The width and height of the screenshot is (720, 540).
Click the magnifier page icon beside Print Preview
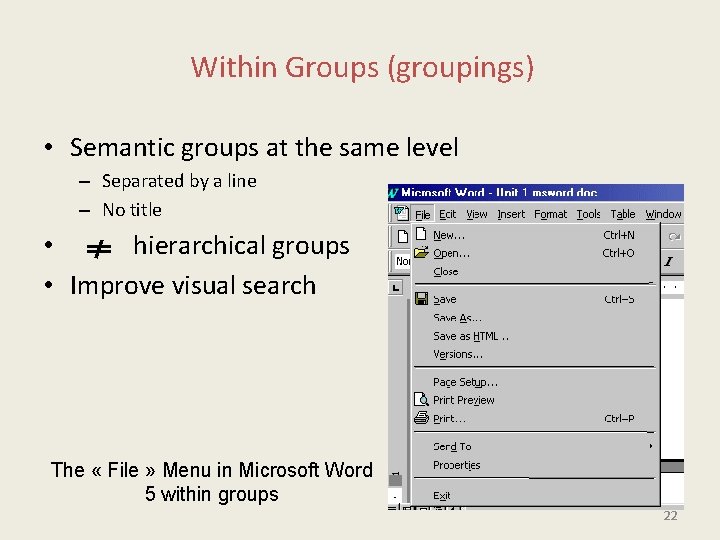[x=421, y=399]
